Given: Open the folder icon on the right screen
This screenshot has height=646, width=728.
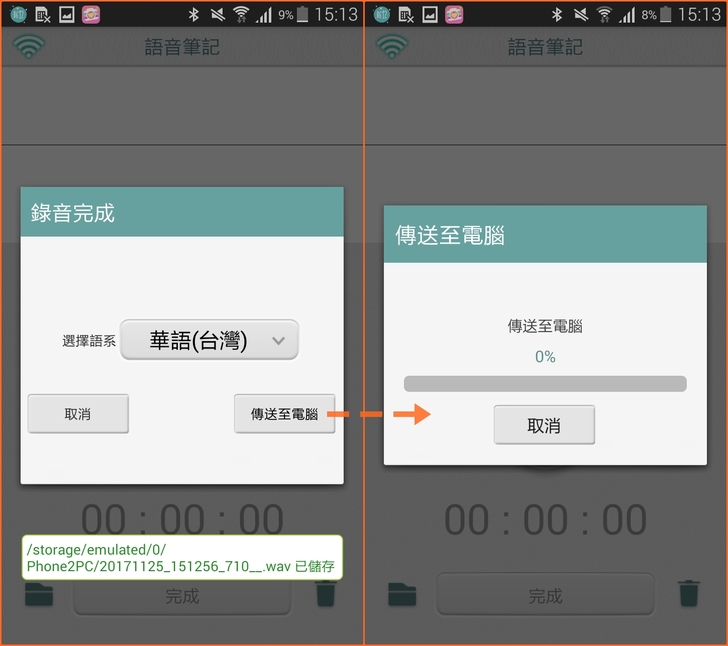Looking at the screenshot, I should click(402, 594).
